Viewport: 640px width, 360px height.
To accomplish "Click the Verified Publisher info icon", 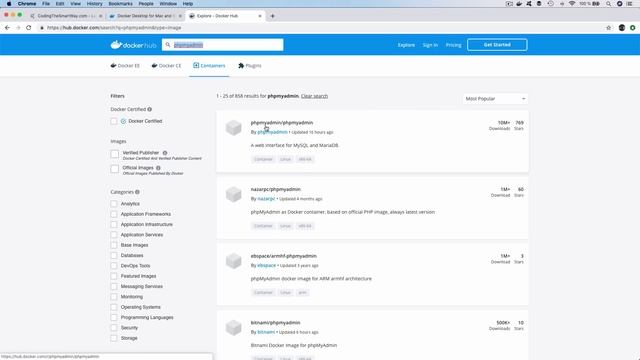I will click(x=165, y=153).
